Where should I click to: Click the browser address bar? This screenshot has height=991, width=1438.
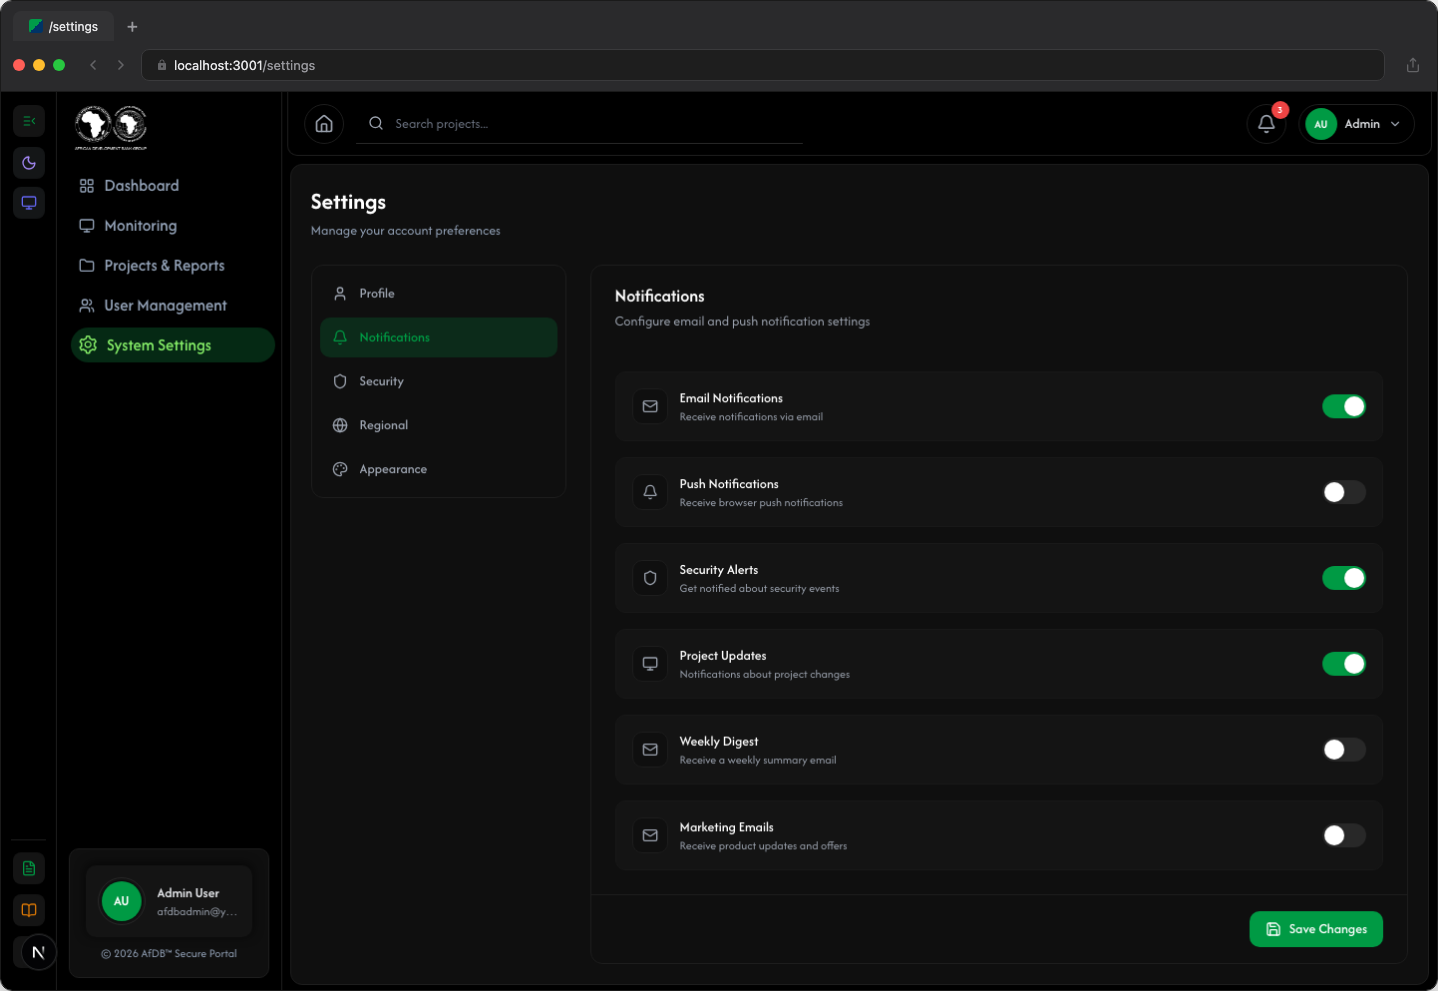[x=763, y=65]
